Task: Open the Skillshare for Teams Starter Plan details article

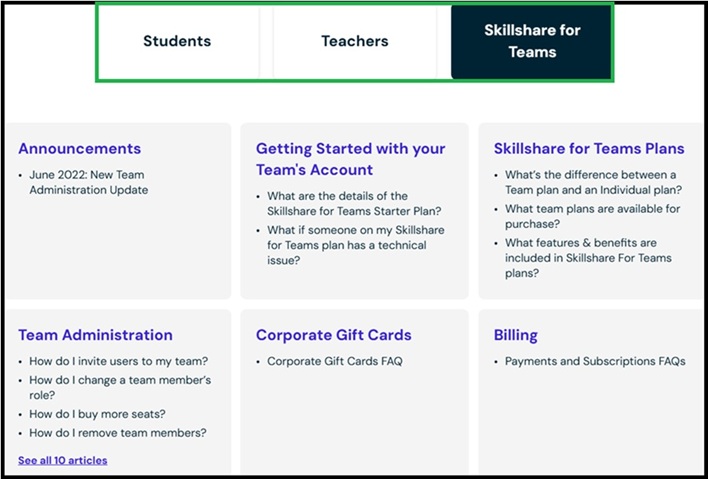Action: [353, 203]
